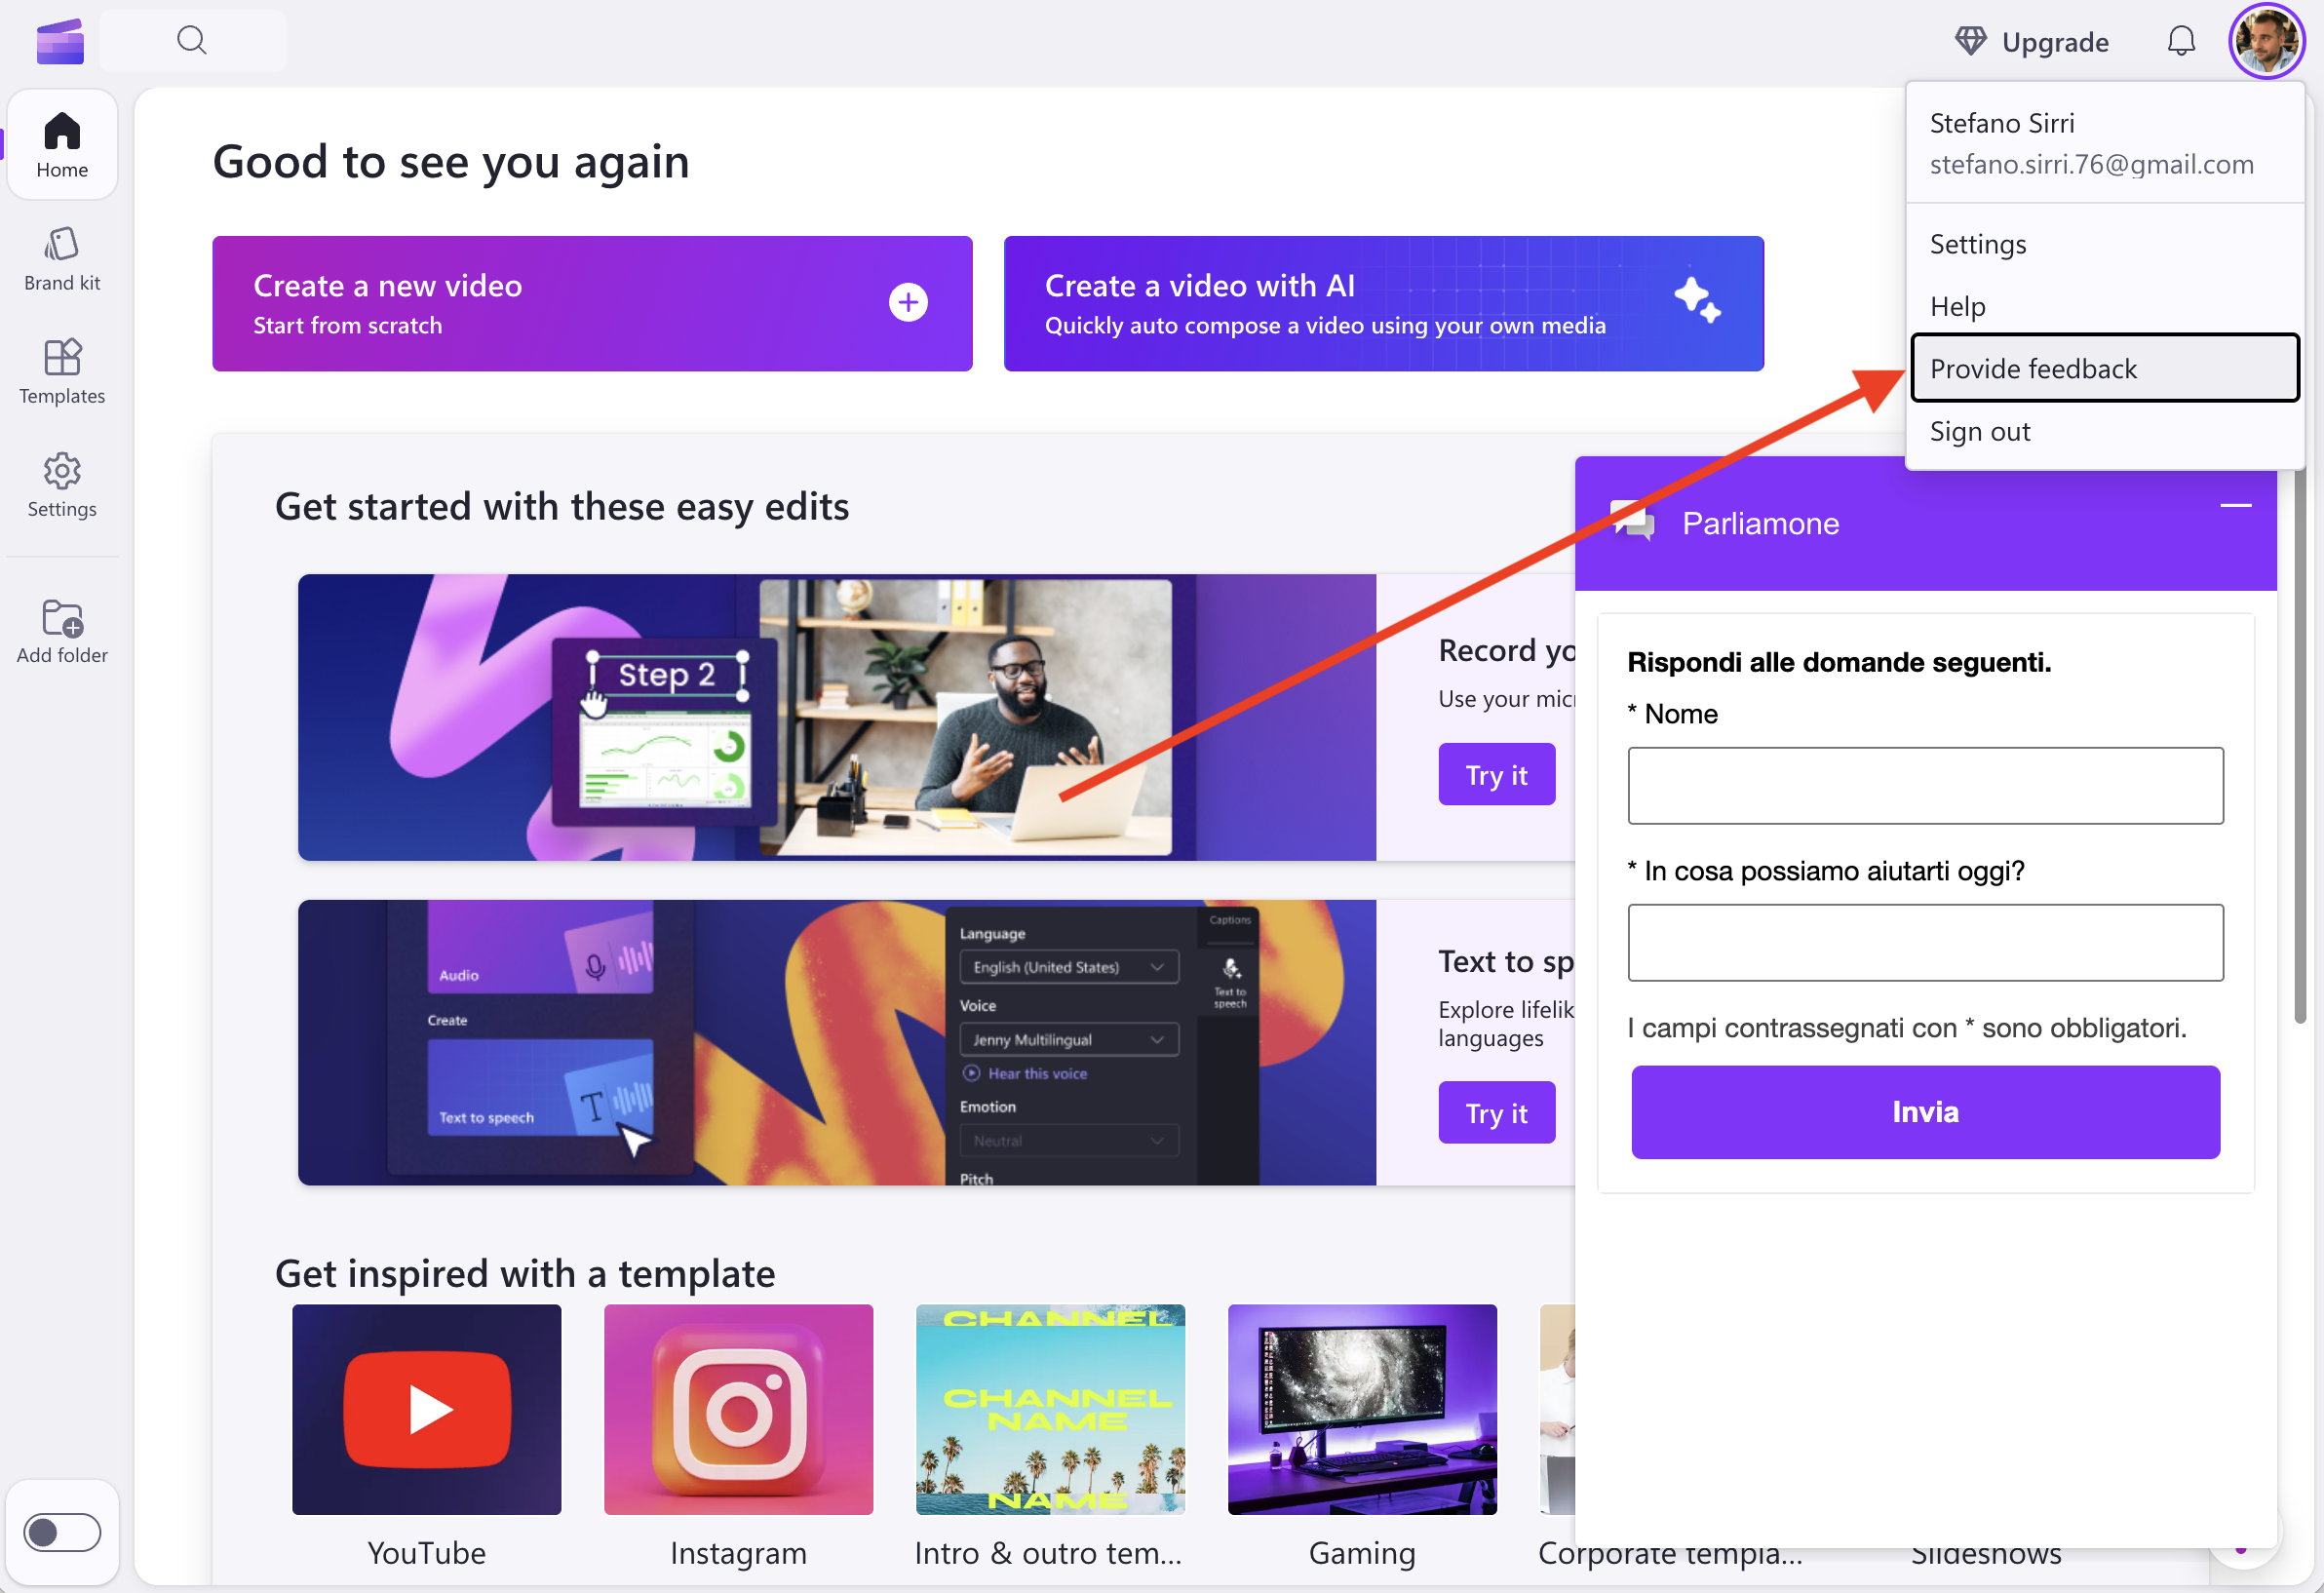Image resolution: width=2324 pixels, height=1593 pixels.
Task: Click 'Get inspired with a template' heading
Action: (525, 1273)
